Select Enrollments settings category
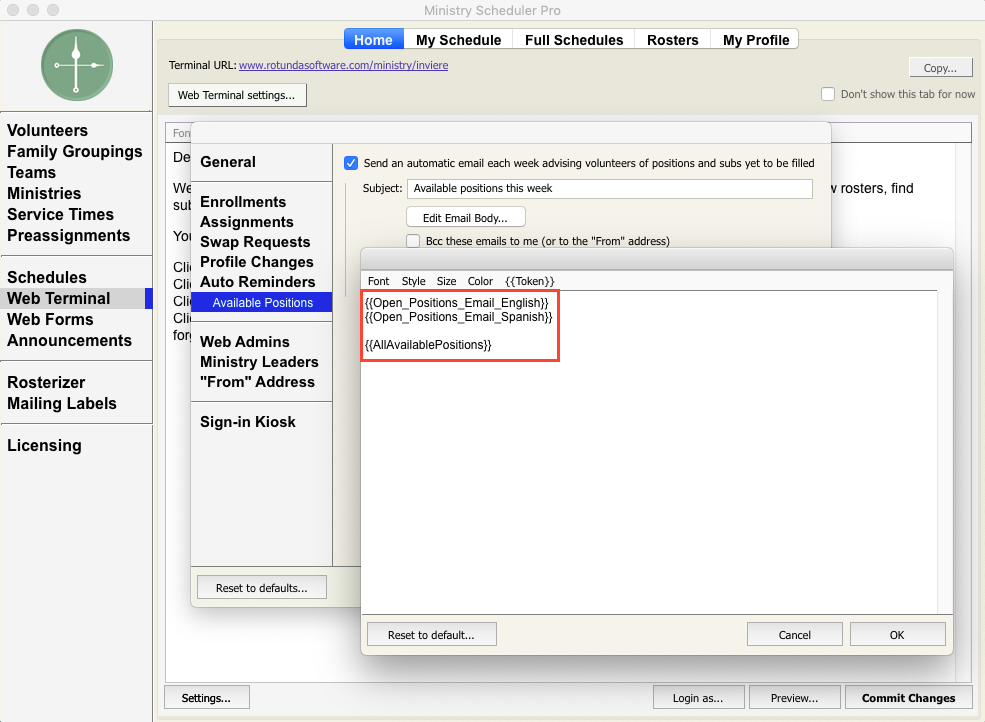985x722 pixels. [243, 202]
